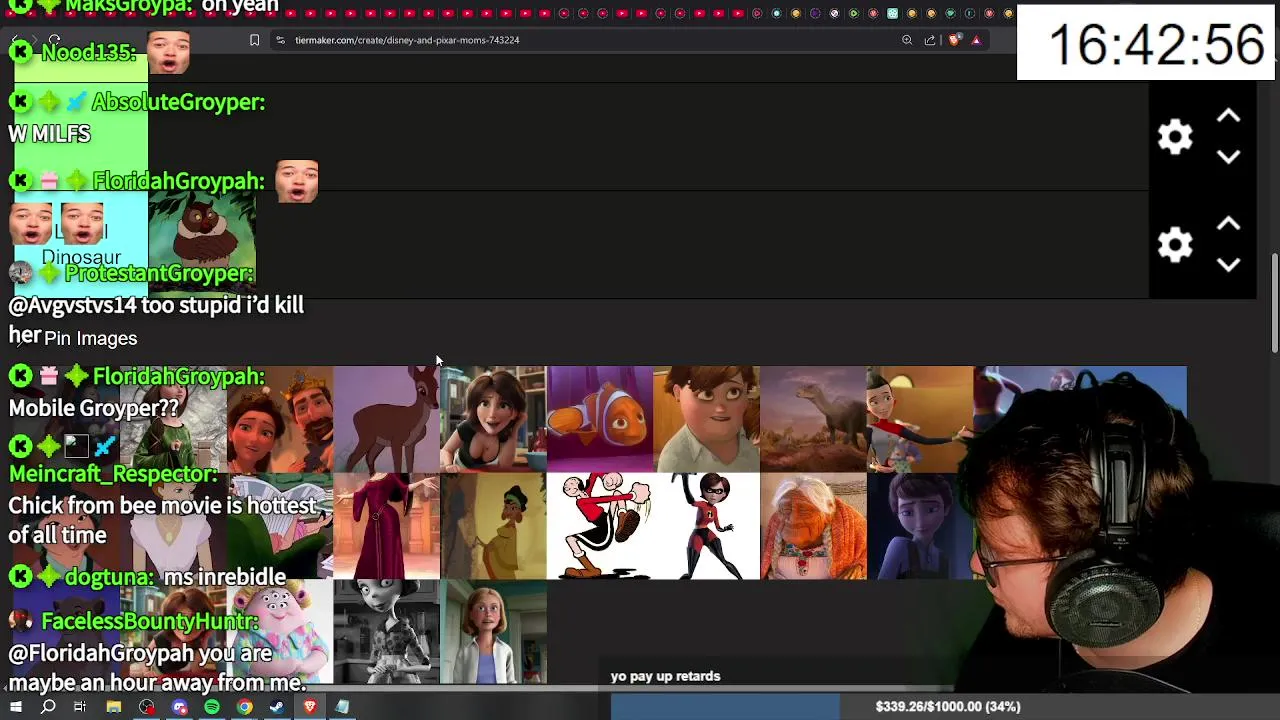This screenshot has width=1280, height=720.
Task: Select the Tiana's mom yellow dress image
Action: 493,526
